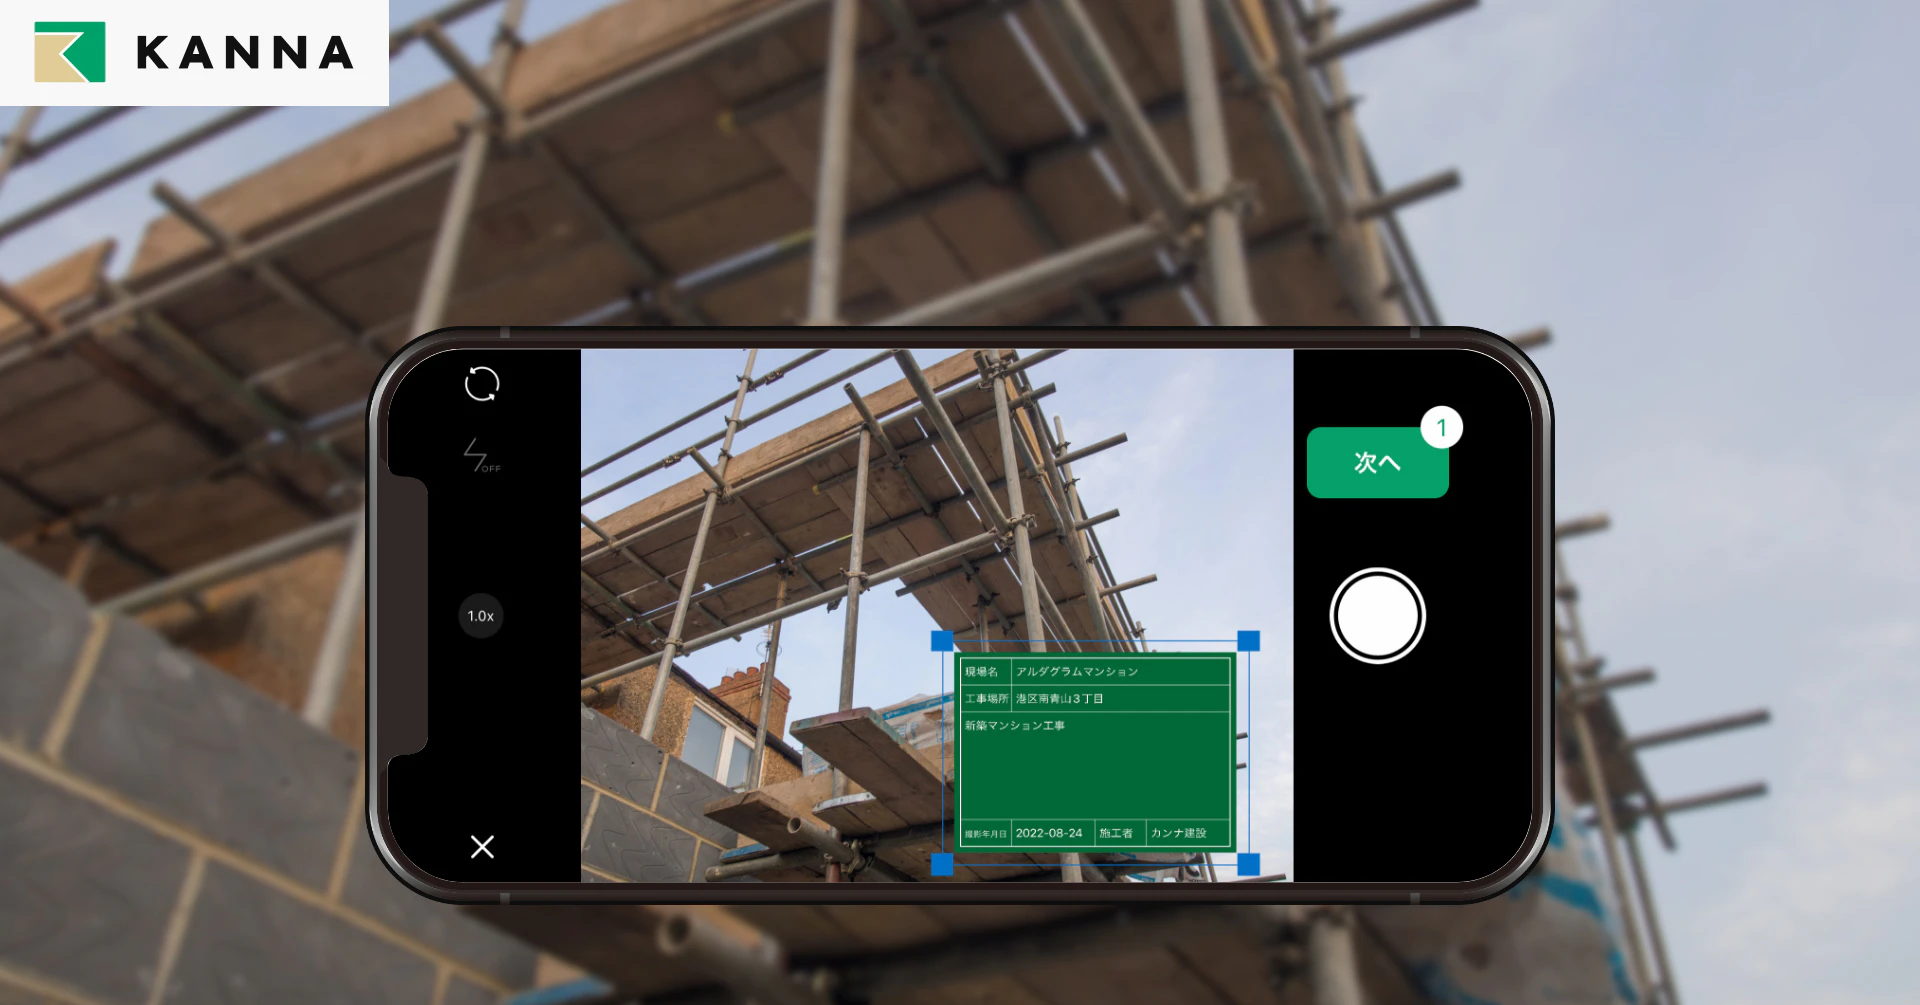Viewport: 1920px width, 1005px height.
Task: Tap the 工事場所 label cell
Action: tap(986, 698)
